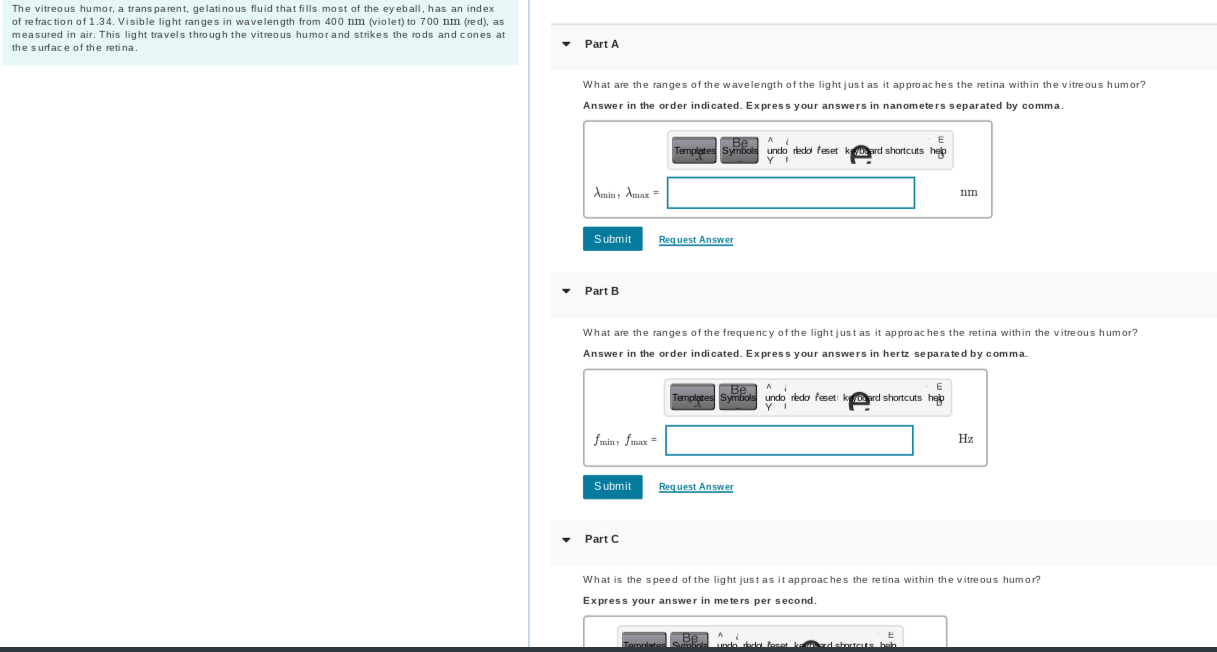Screen dimensions: 1217x652
Task: Collapse the Part C section arrow
Action: click(566, 539)
